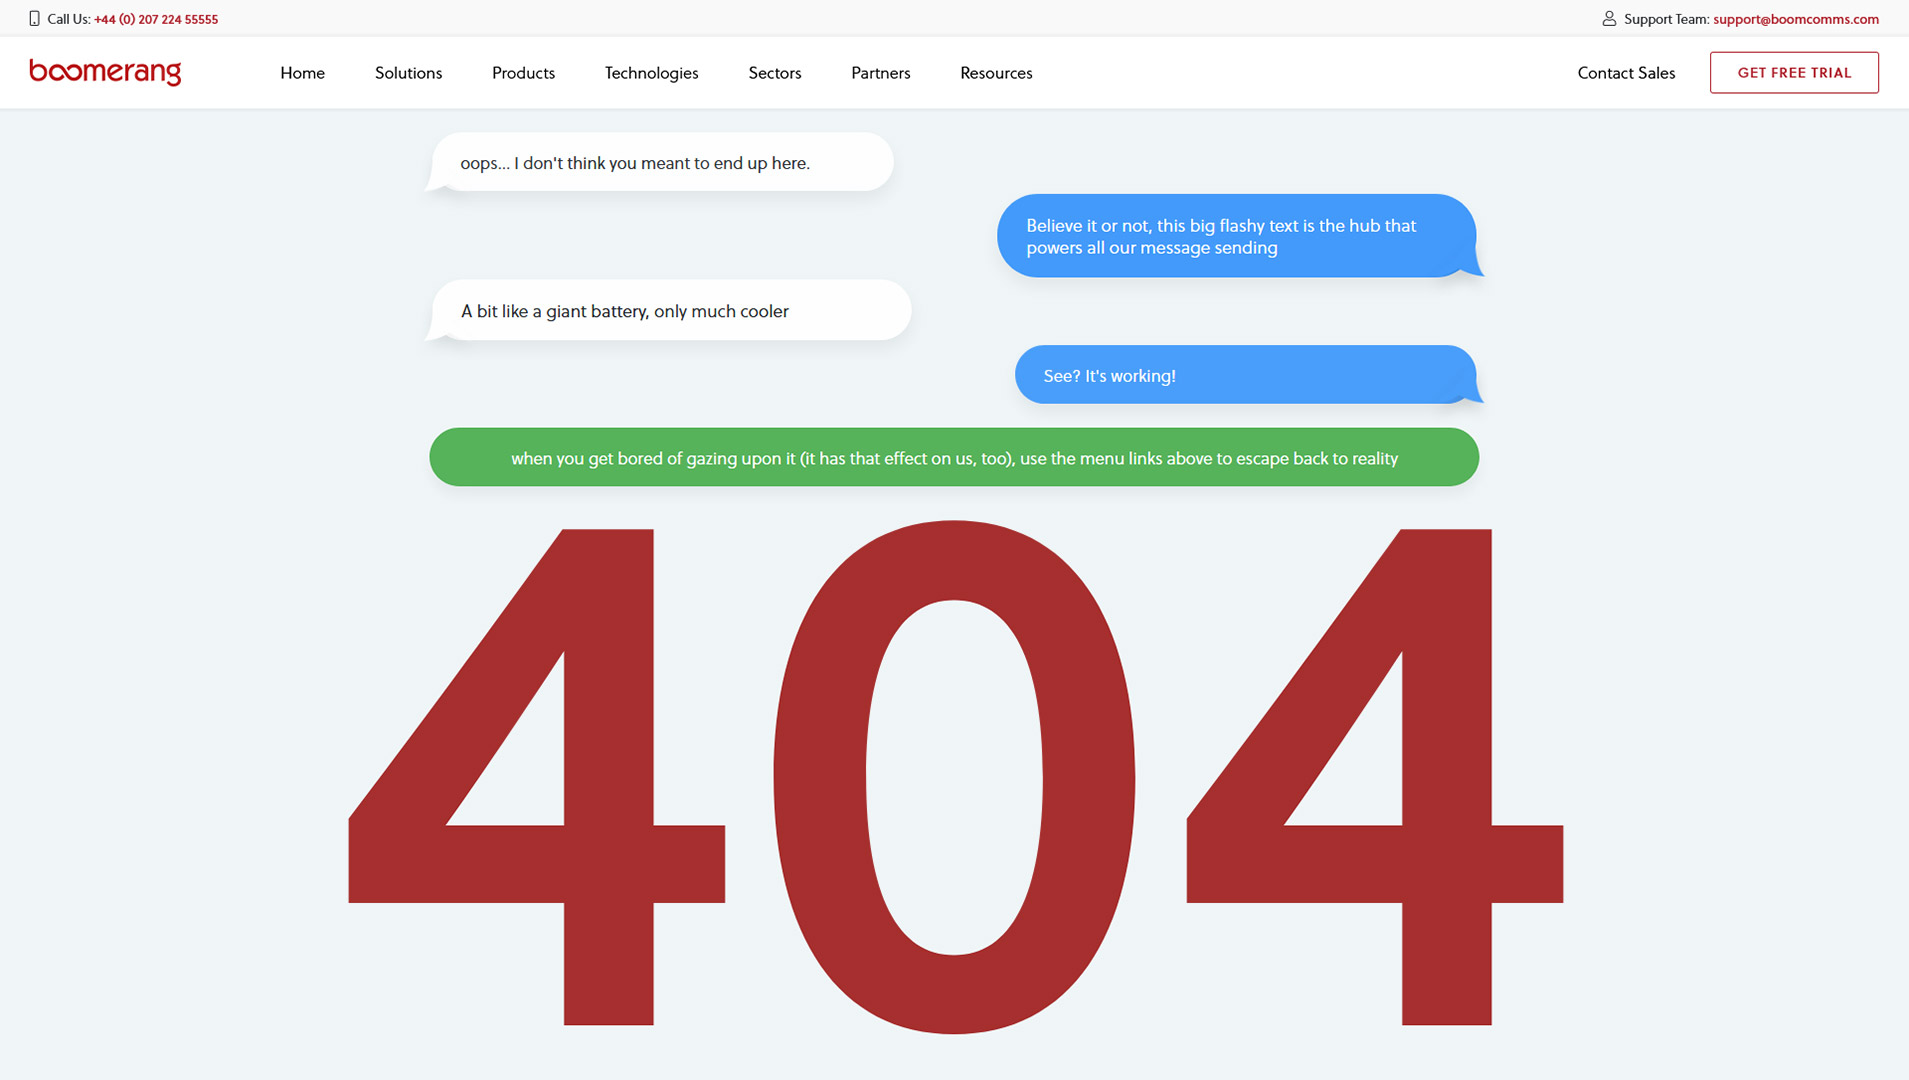Click the 'giant battery' white chat bubble
This screenshot has width=1909, height=1080.
670,311
